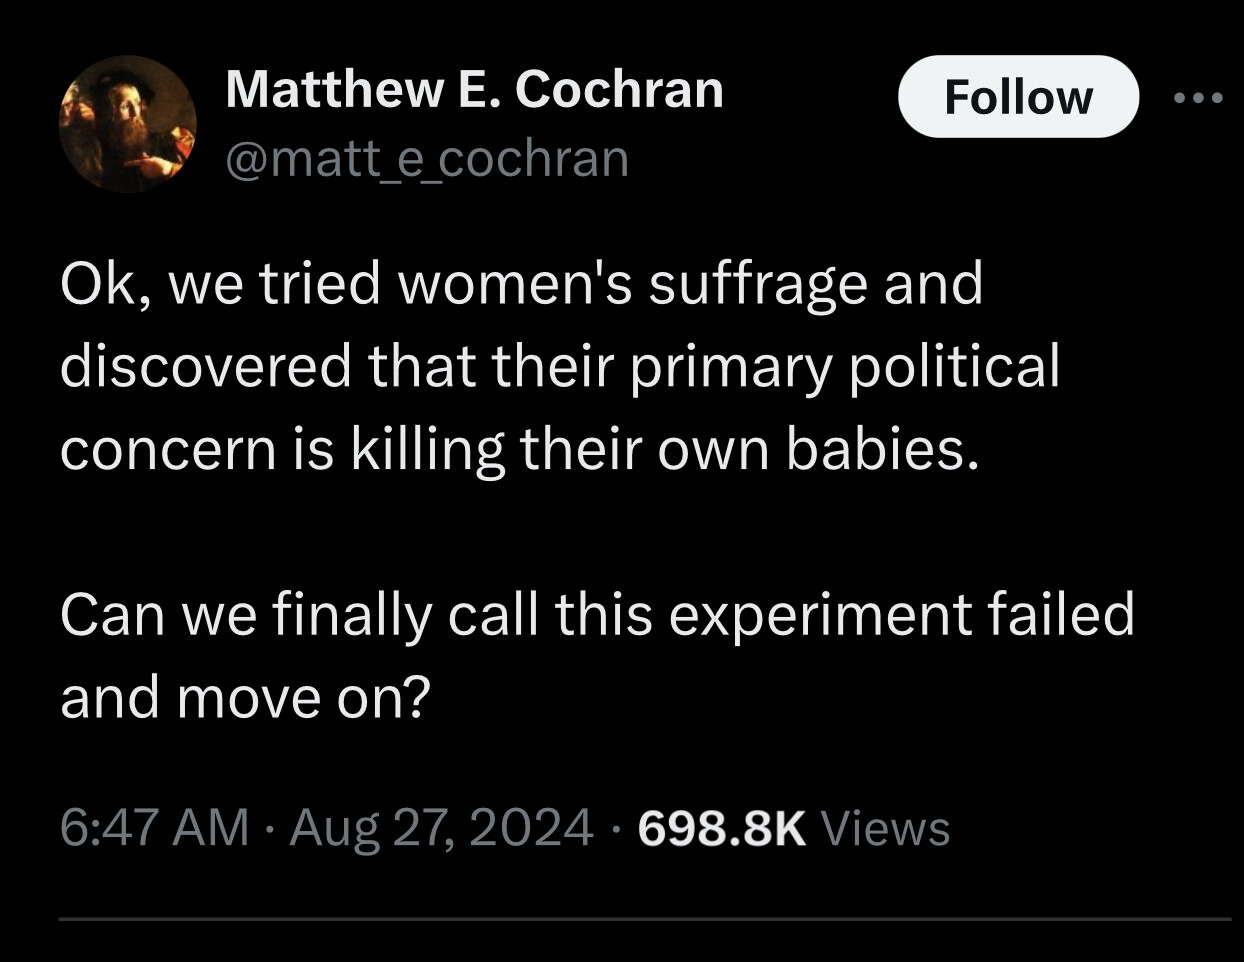Click the word Views beside the count

[x=884, y=828]
